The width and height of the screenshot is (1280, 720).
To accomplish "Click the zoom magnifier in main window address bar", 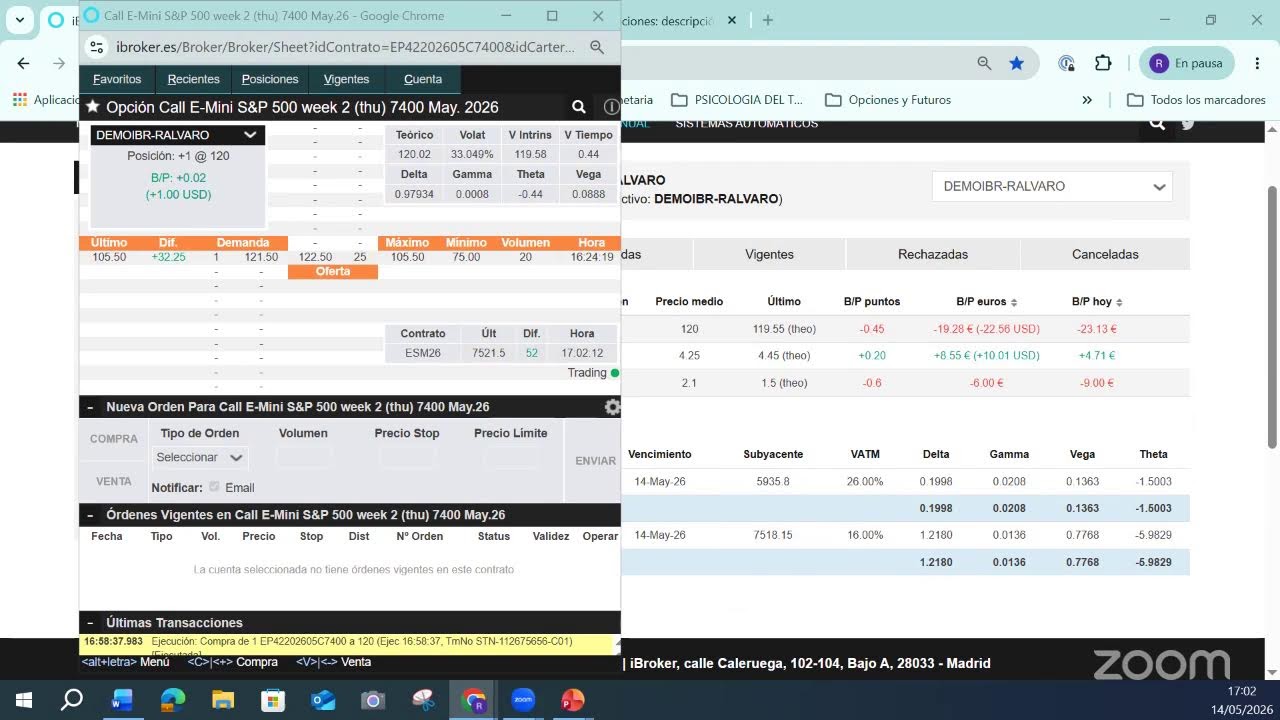I will (x=984, y=63).
